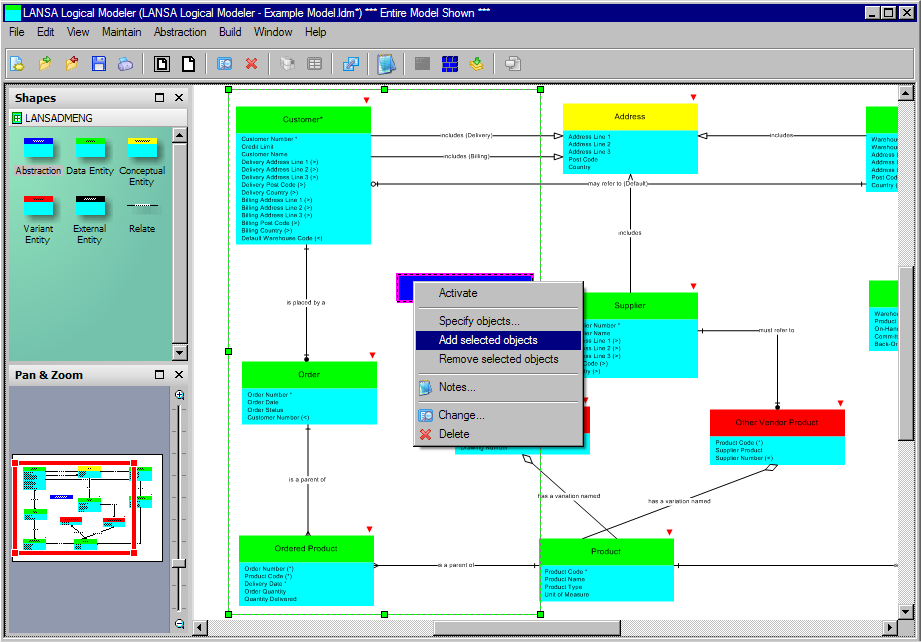Click the grayed table grid toolbar icon
The height and width of the screenshot is (642, 921).
pyautogui.click(x=315, y=63)
